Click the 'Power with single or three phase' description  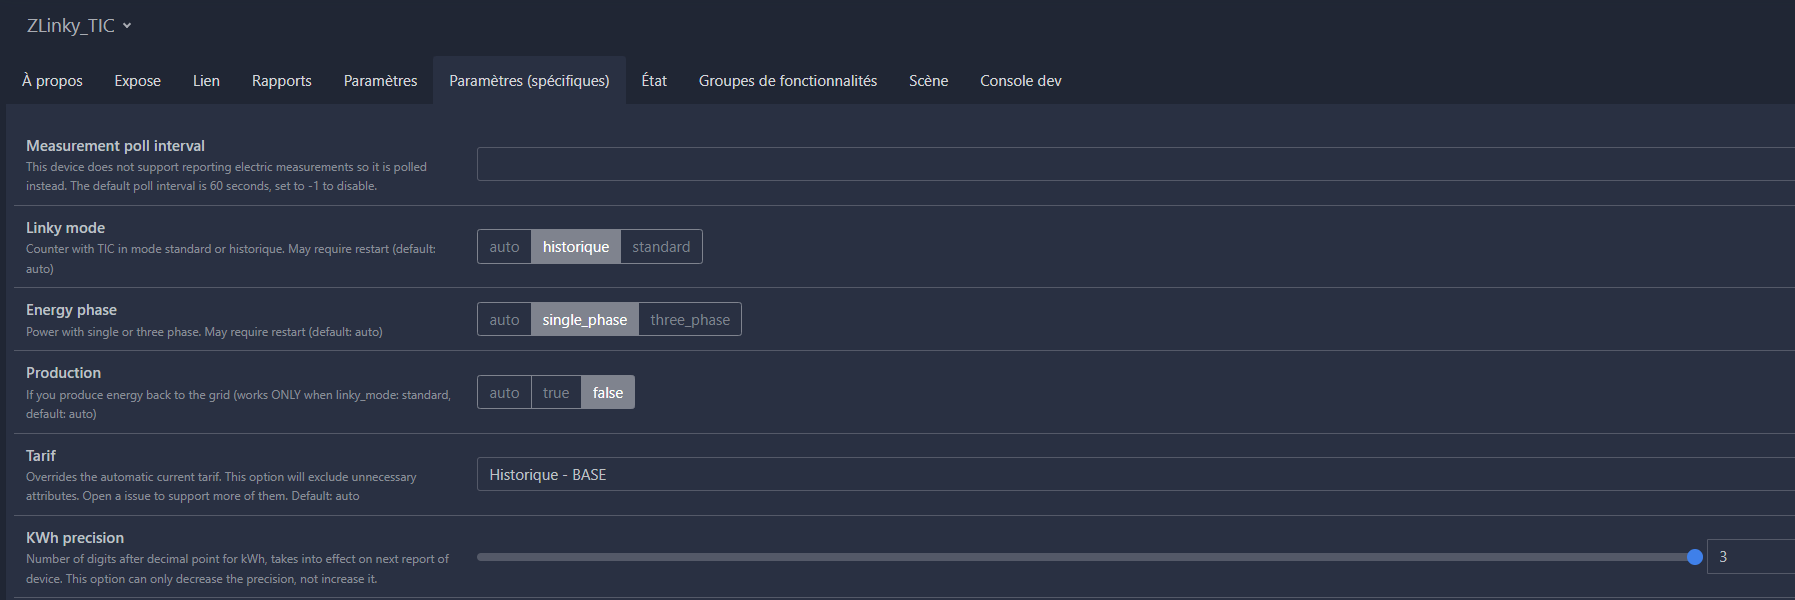click(204, 332)
